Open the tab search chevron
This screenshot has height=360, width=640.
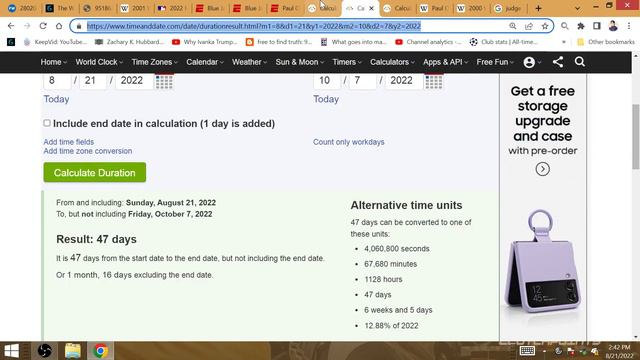(x=577, y=8)
